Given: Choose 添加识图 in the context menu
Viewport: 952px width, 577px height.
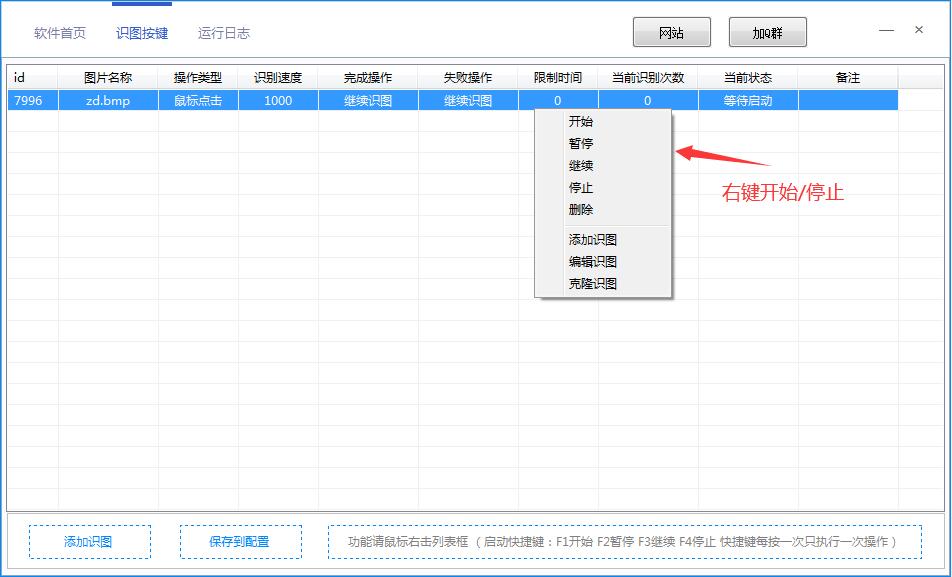Looking at the screenshot, I should pyautogui.click(x=593, y=240).
